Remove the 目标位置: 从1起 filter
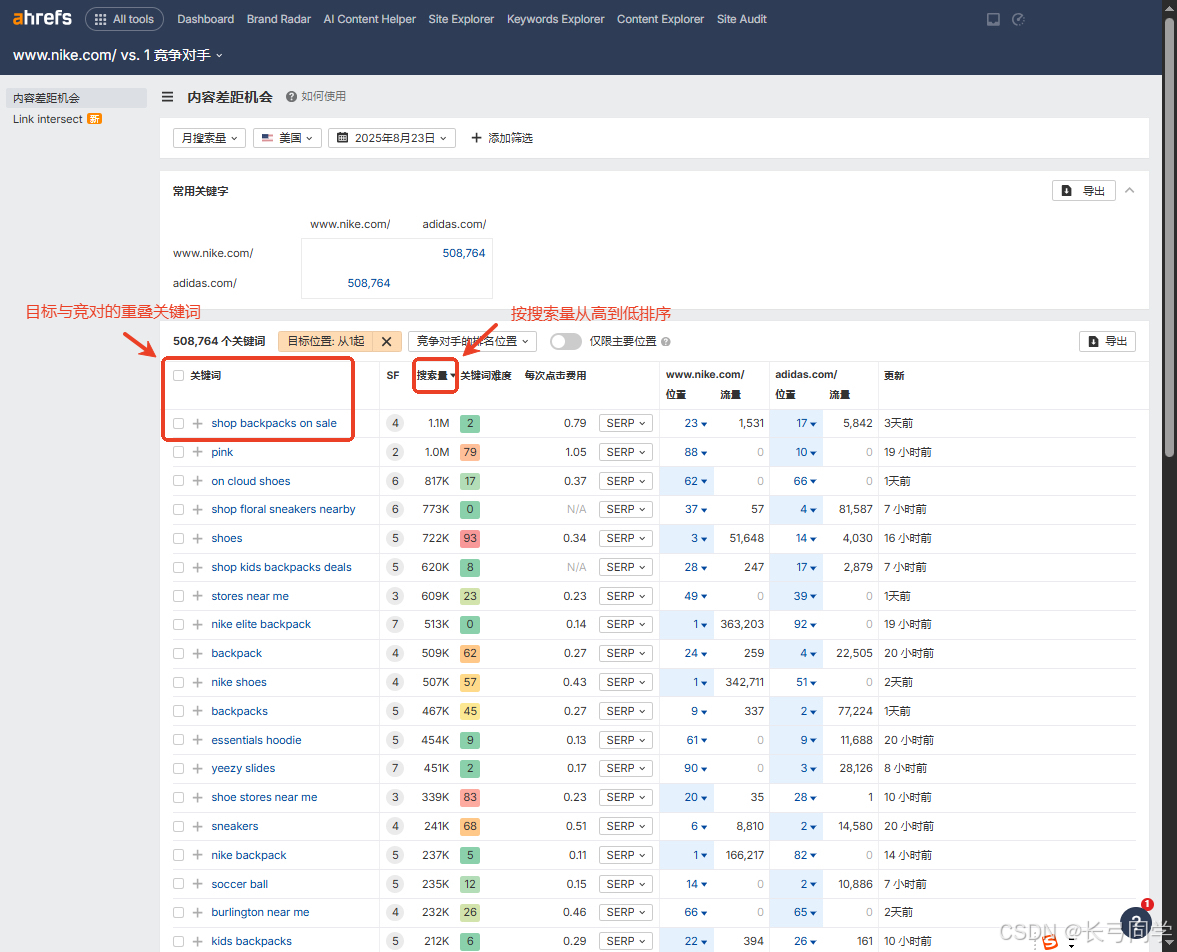Screen dimensions: 1177x952 [387, 342]
